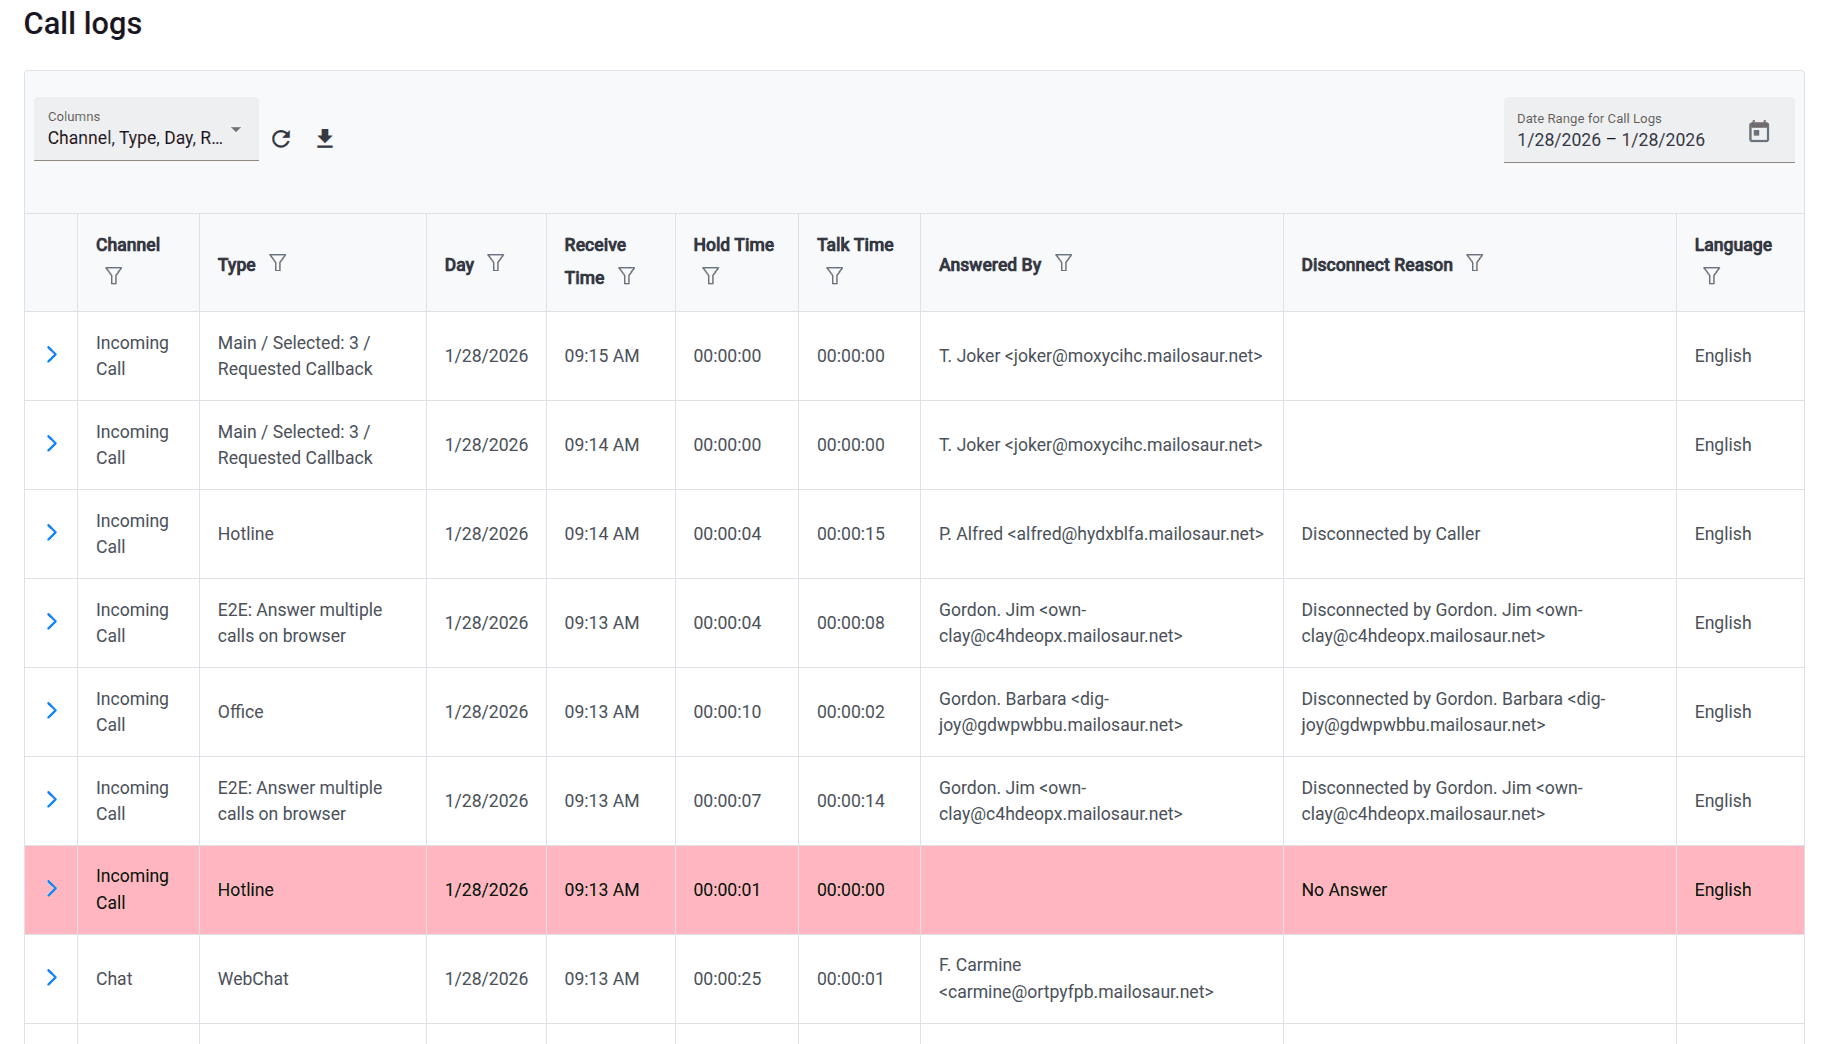Image resolution: width=1822 pixels, height=1044 pixels.
Task: Open the date range calendar icon
Action: coord(1759,131)
